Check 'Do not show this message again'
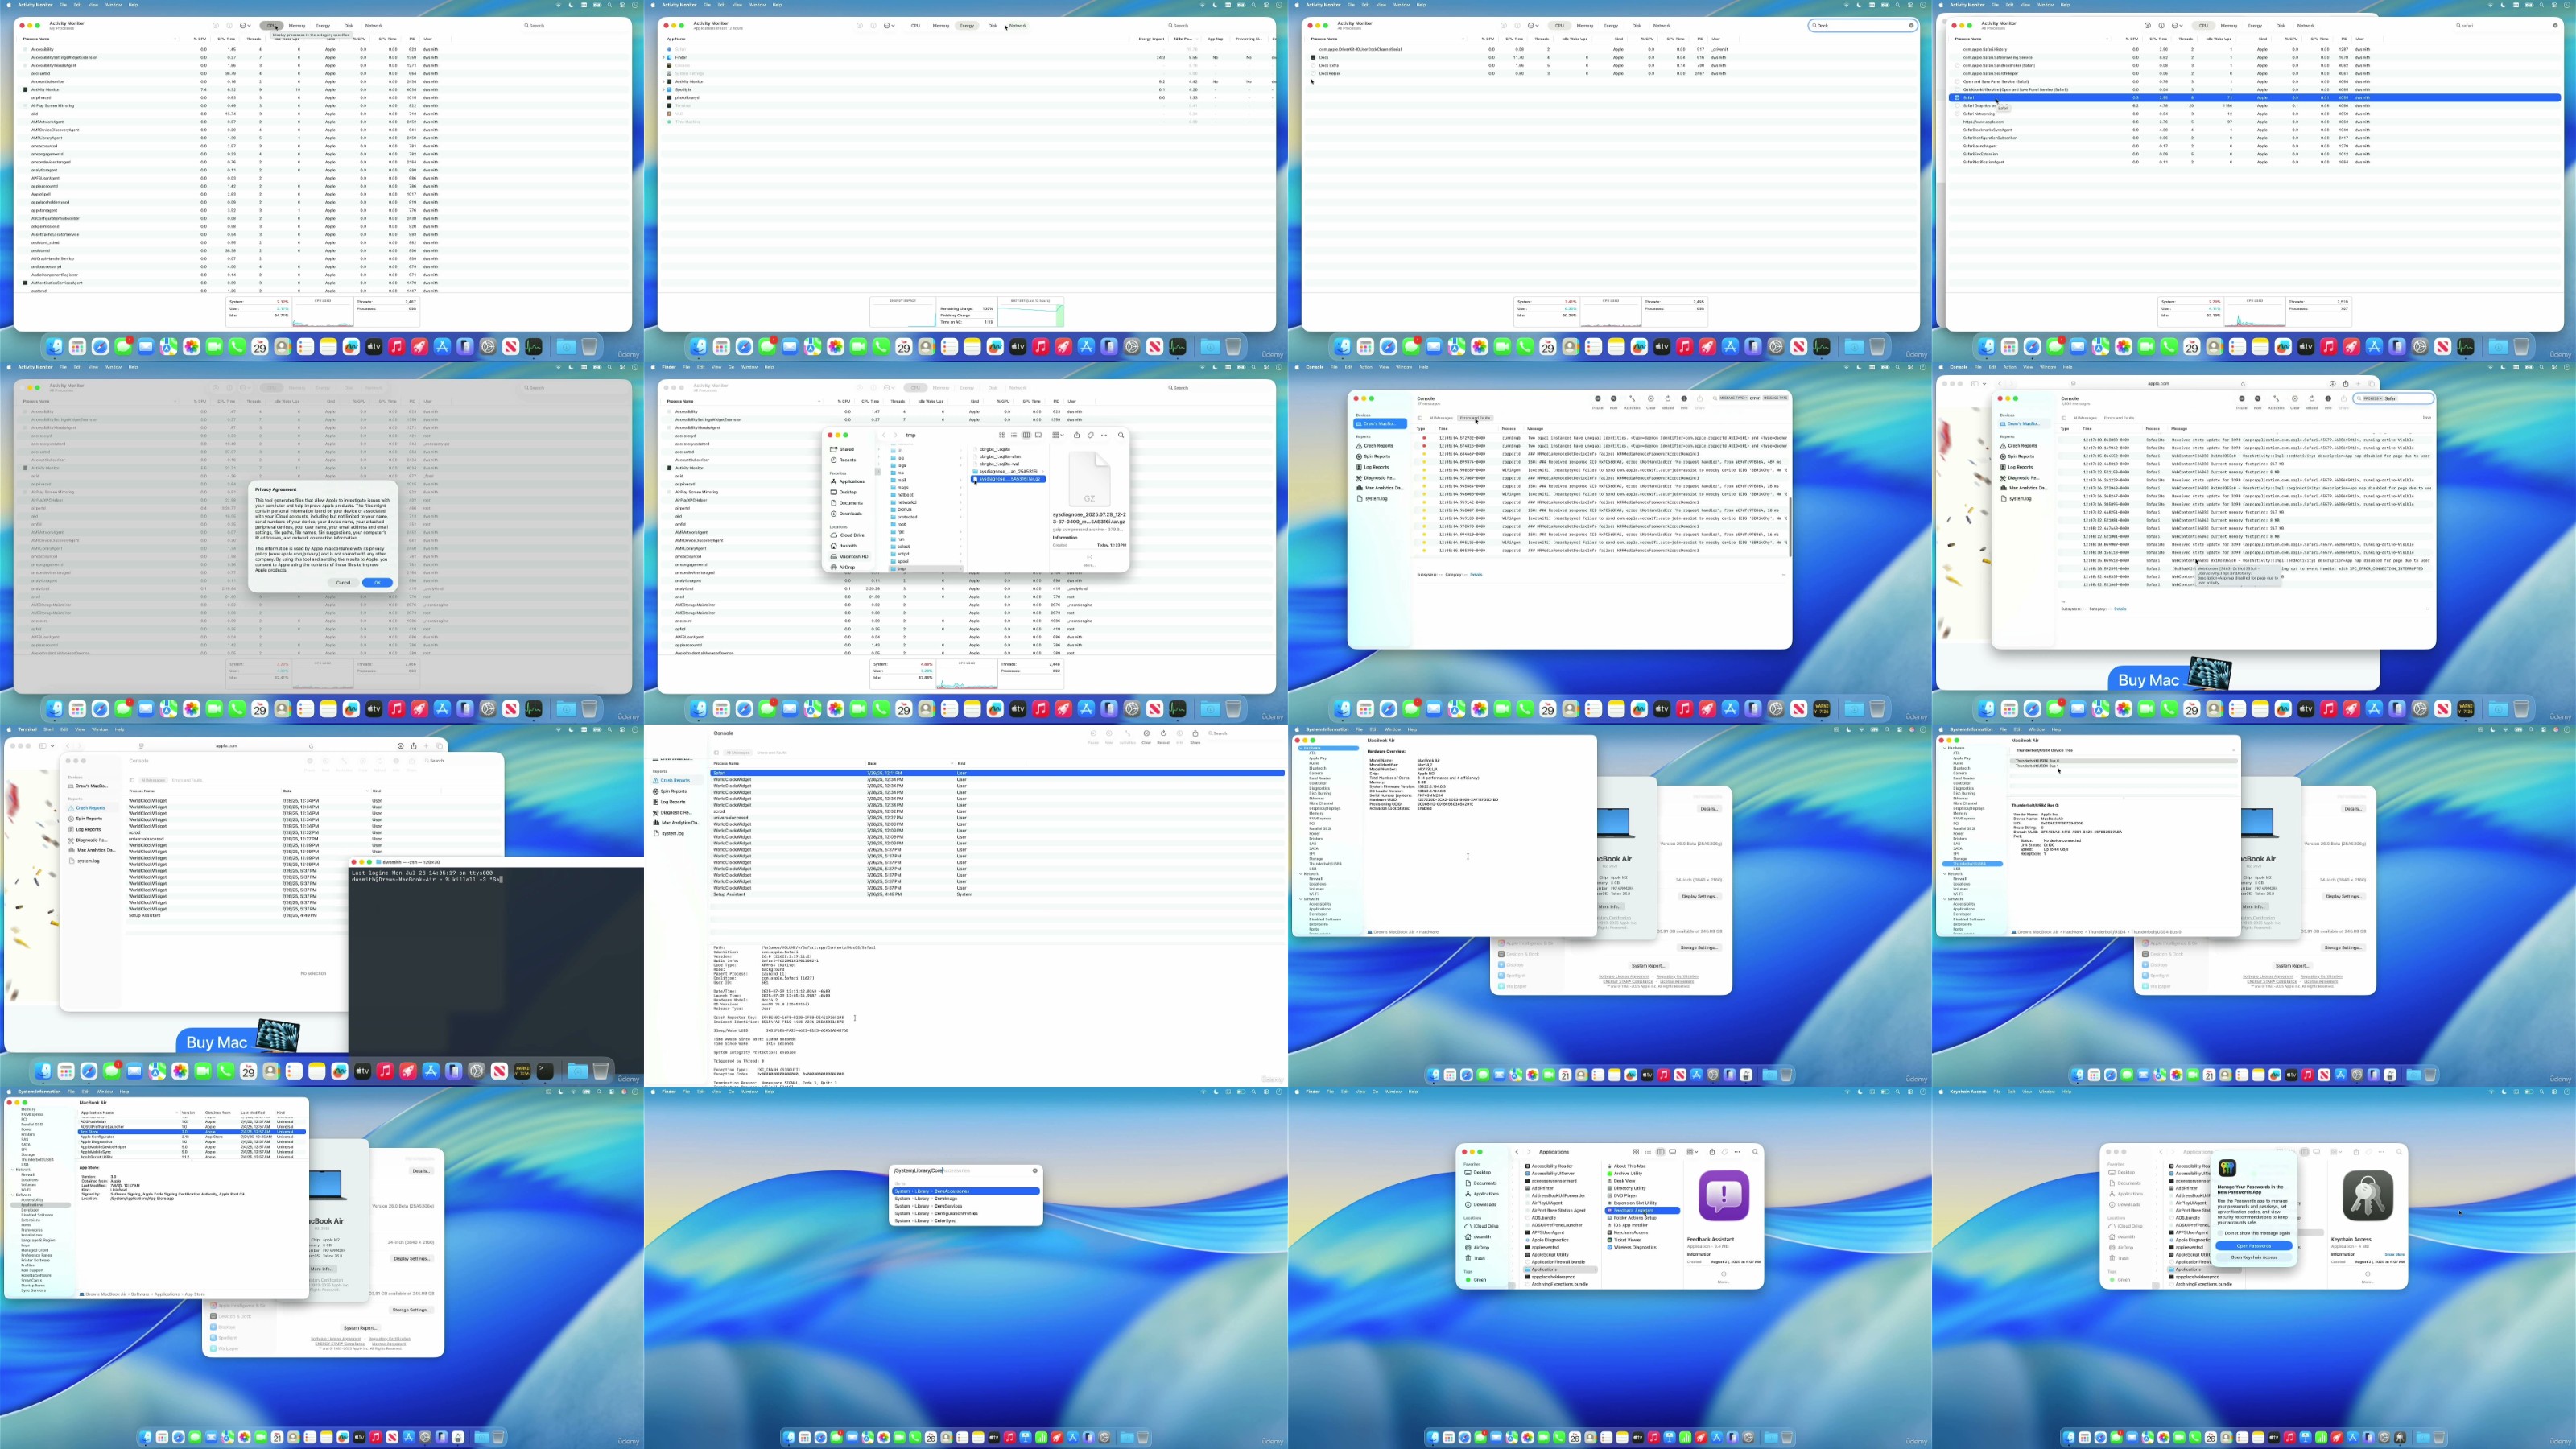Viewport: 2576px width, 1449px height. click(x=2220, y=1233)
